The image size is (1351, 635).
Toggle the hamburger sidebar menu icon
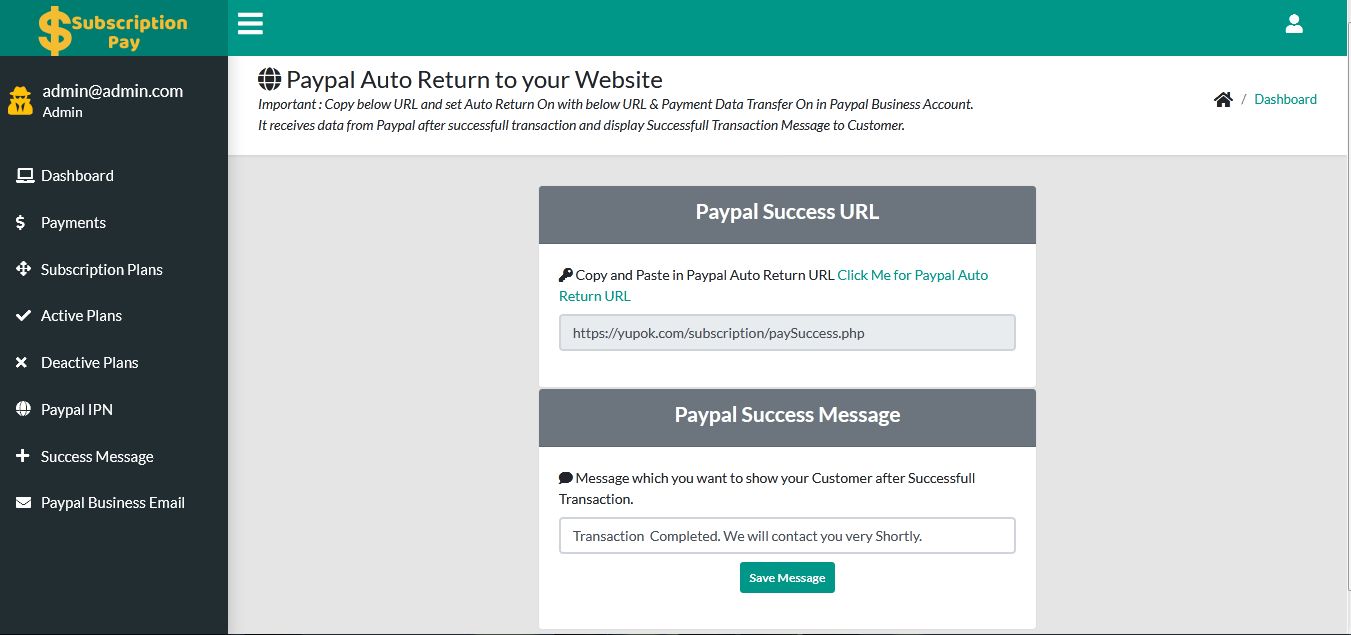coord(250,24)
